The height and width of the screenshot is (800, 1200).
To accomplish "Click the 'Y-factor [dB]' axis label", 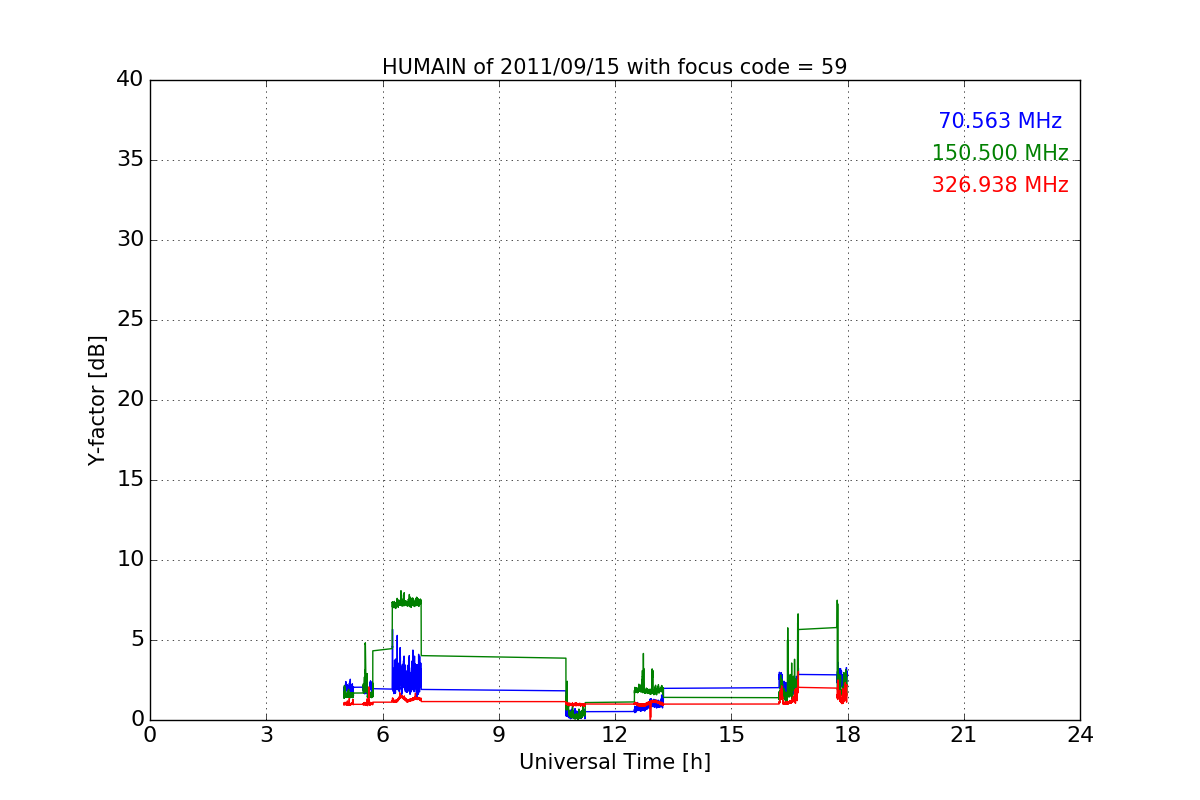I will 97,400.
